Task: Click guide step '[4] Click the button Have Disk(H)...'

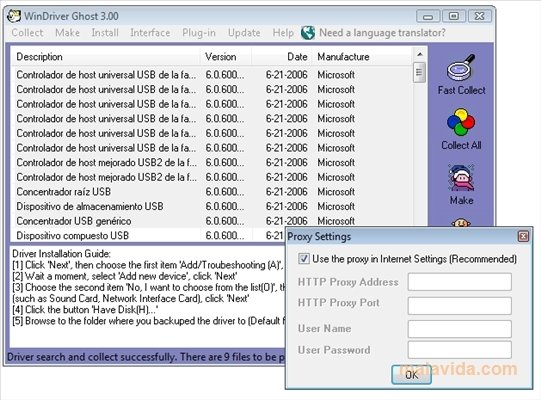Action: pyautogui.click(x=85, y=310)
